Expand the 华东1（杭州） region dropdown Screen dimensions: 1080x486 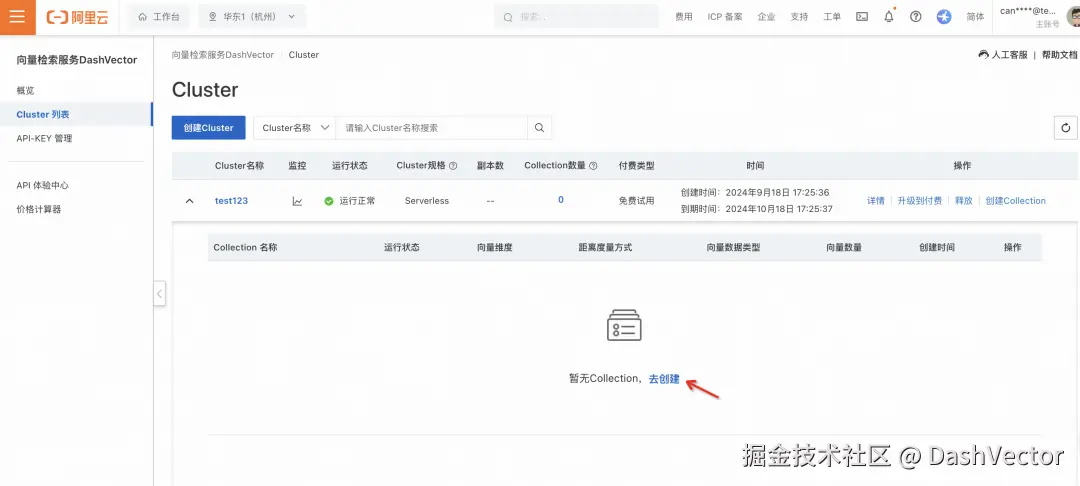252,17
